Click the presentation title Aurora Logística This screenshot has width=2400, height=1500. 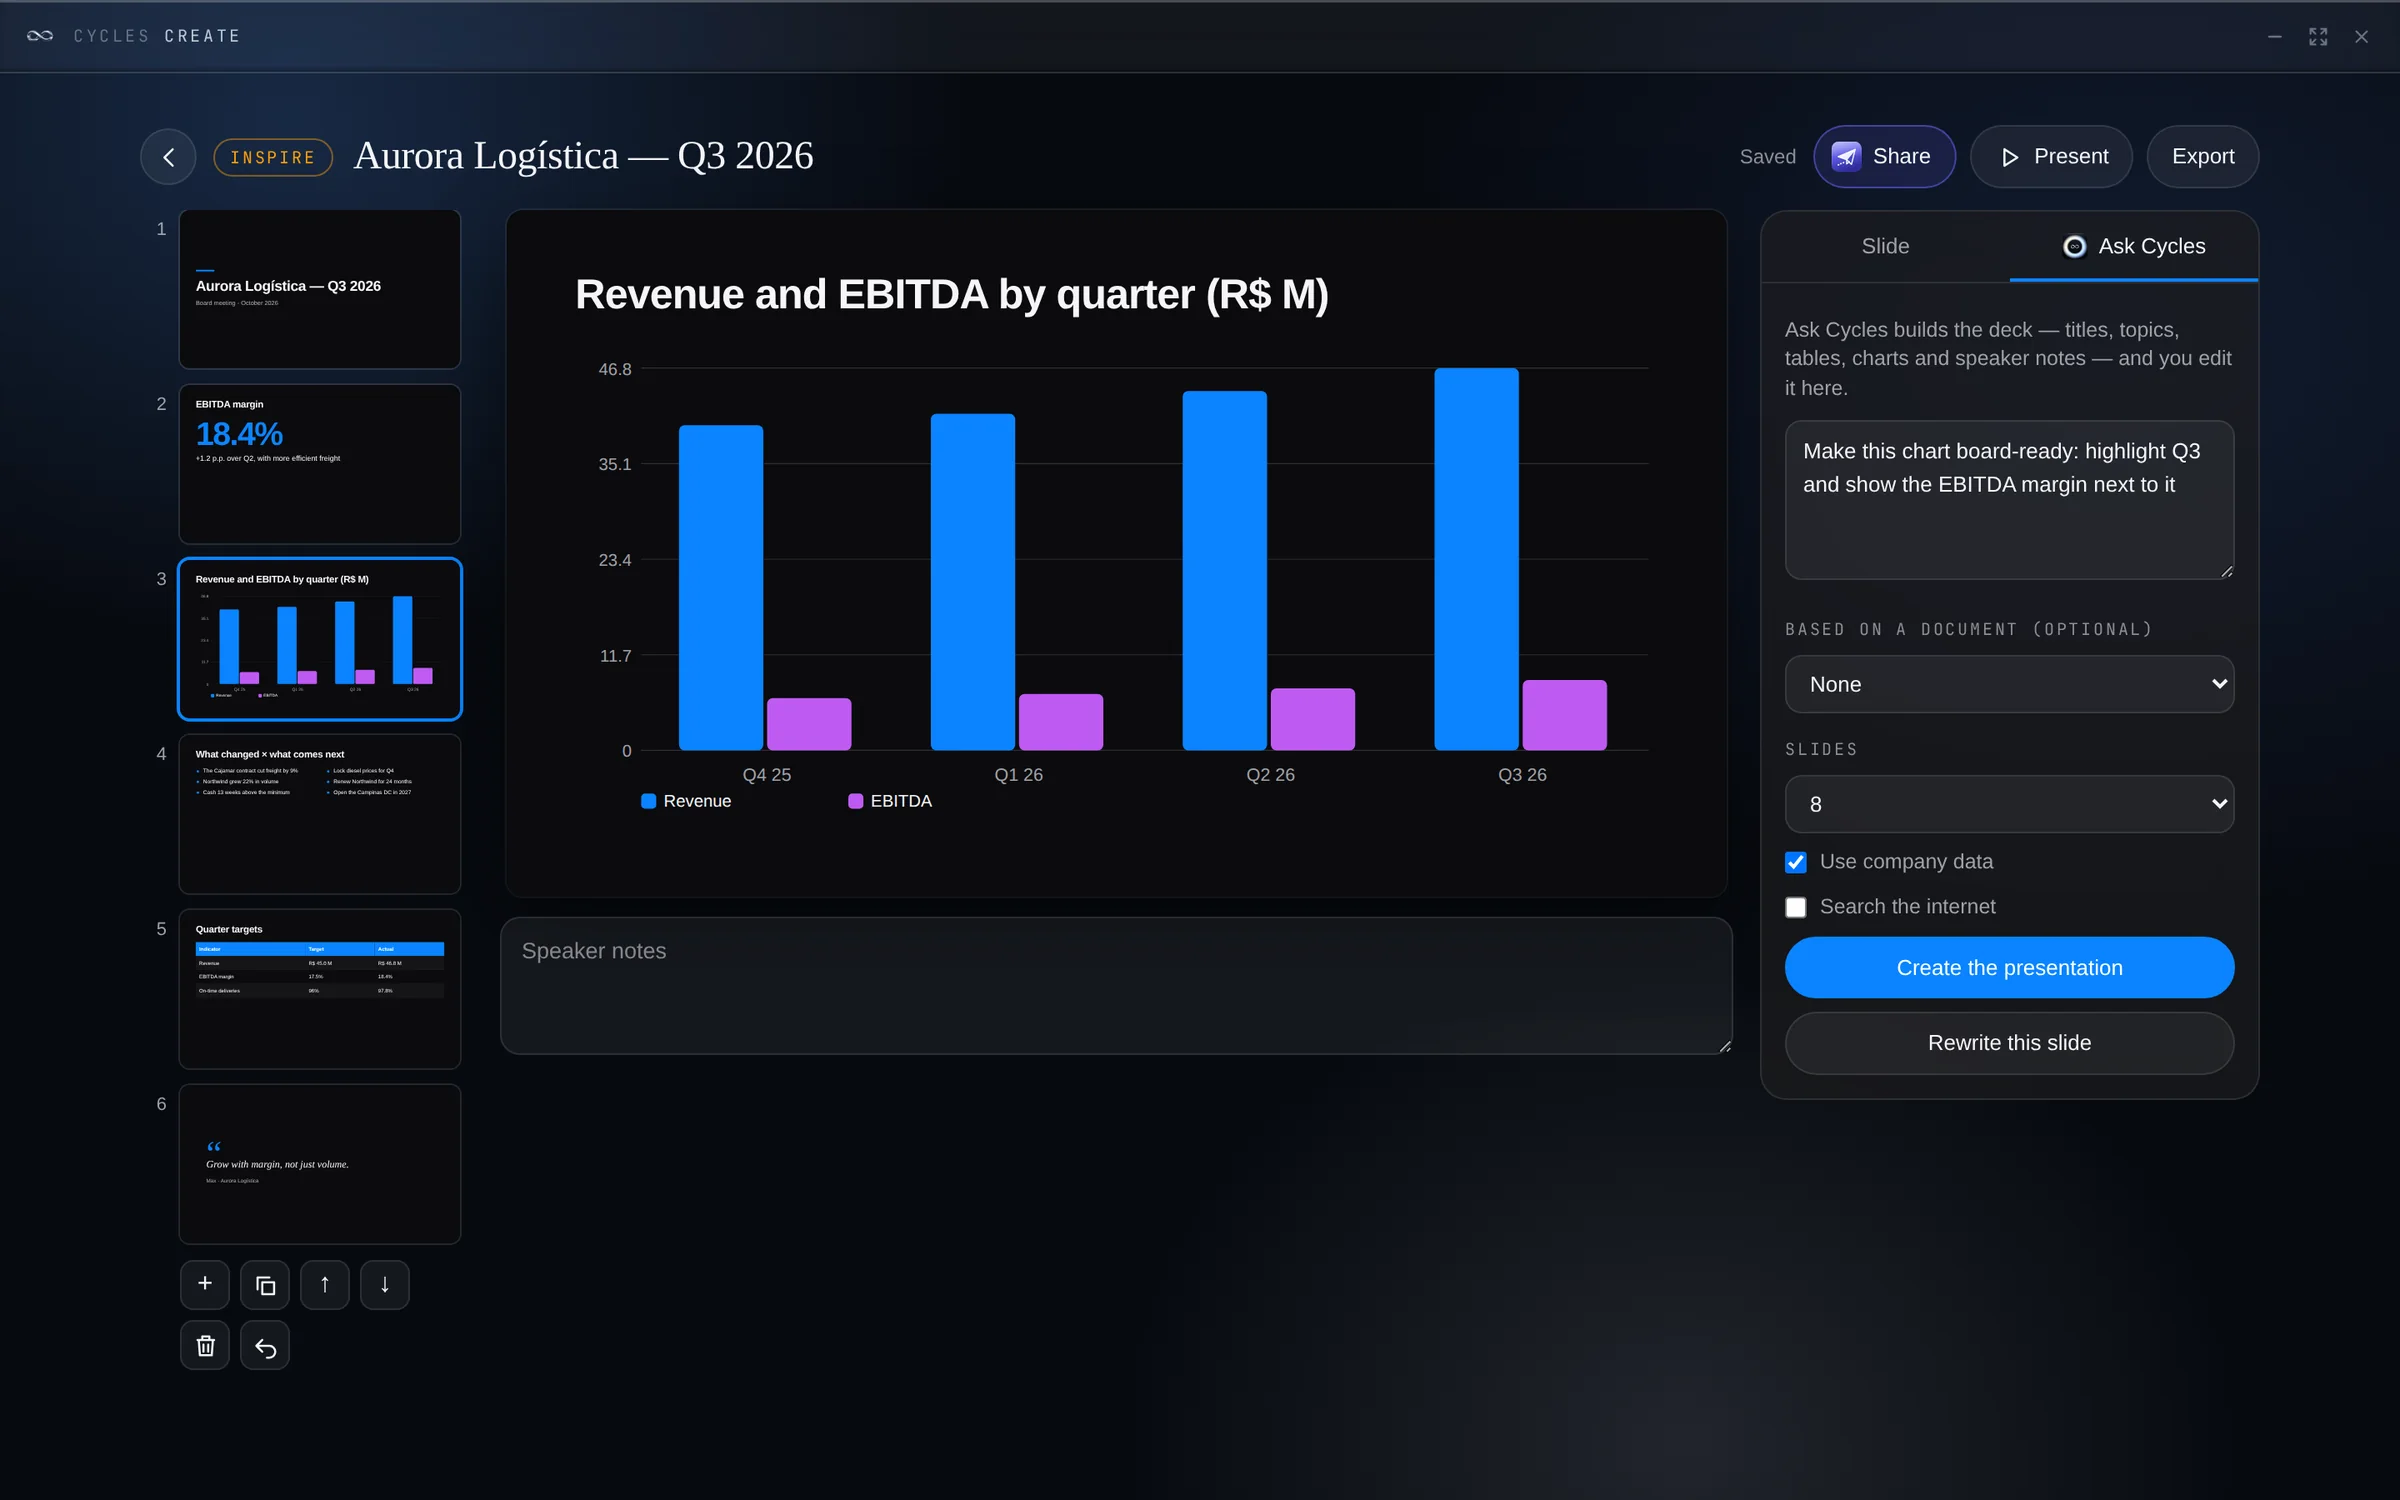click(x=583, y=156)
